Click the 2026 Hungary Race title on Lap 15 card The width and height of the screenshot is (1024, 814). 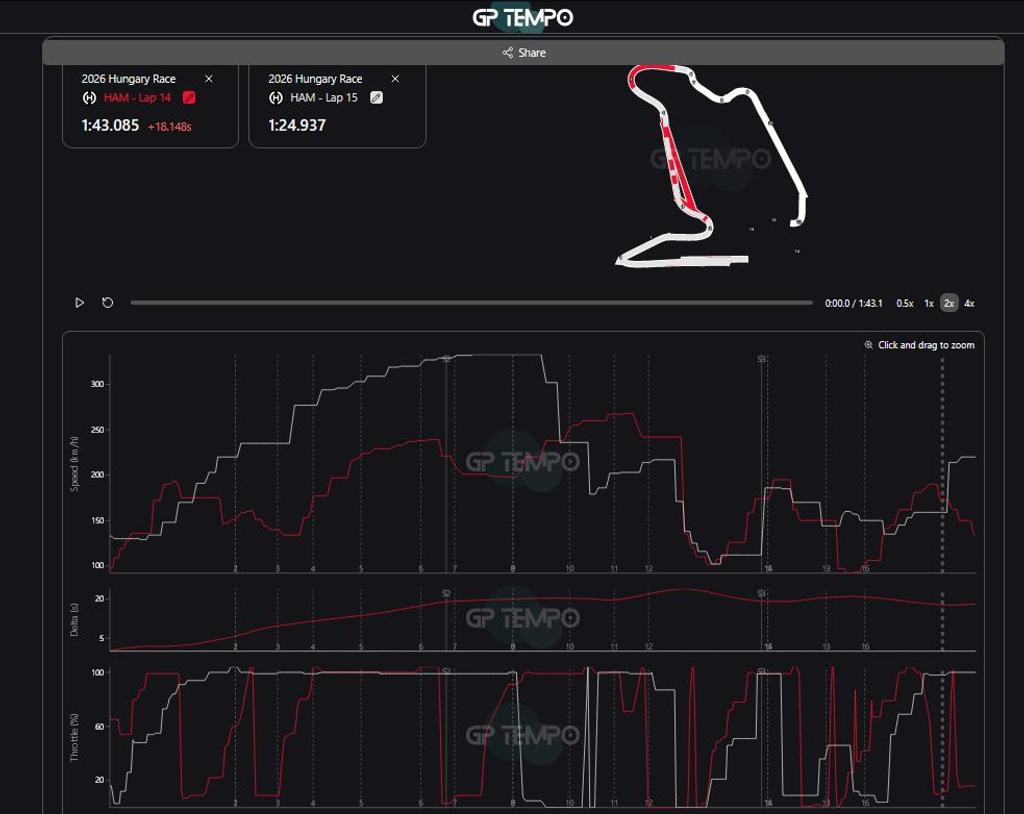point(315,78)
